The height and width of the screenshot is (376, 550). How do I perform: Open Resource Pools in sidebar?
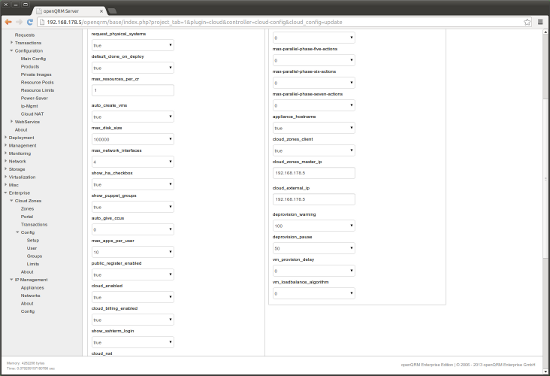point(37,82)
